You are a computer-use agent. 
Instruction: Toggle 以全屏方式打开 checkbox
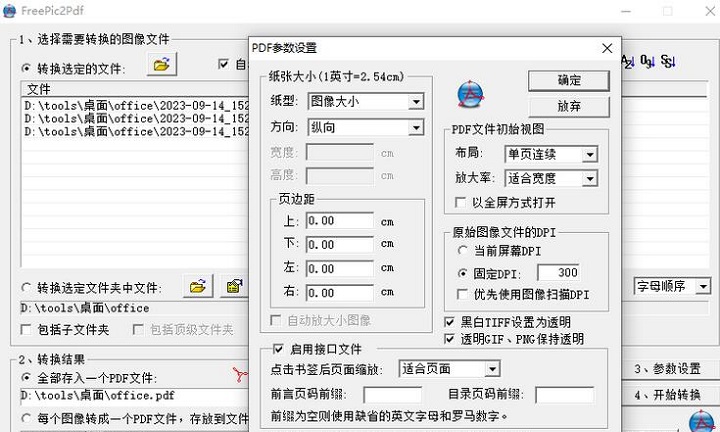coord(460,202)
